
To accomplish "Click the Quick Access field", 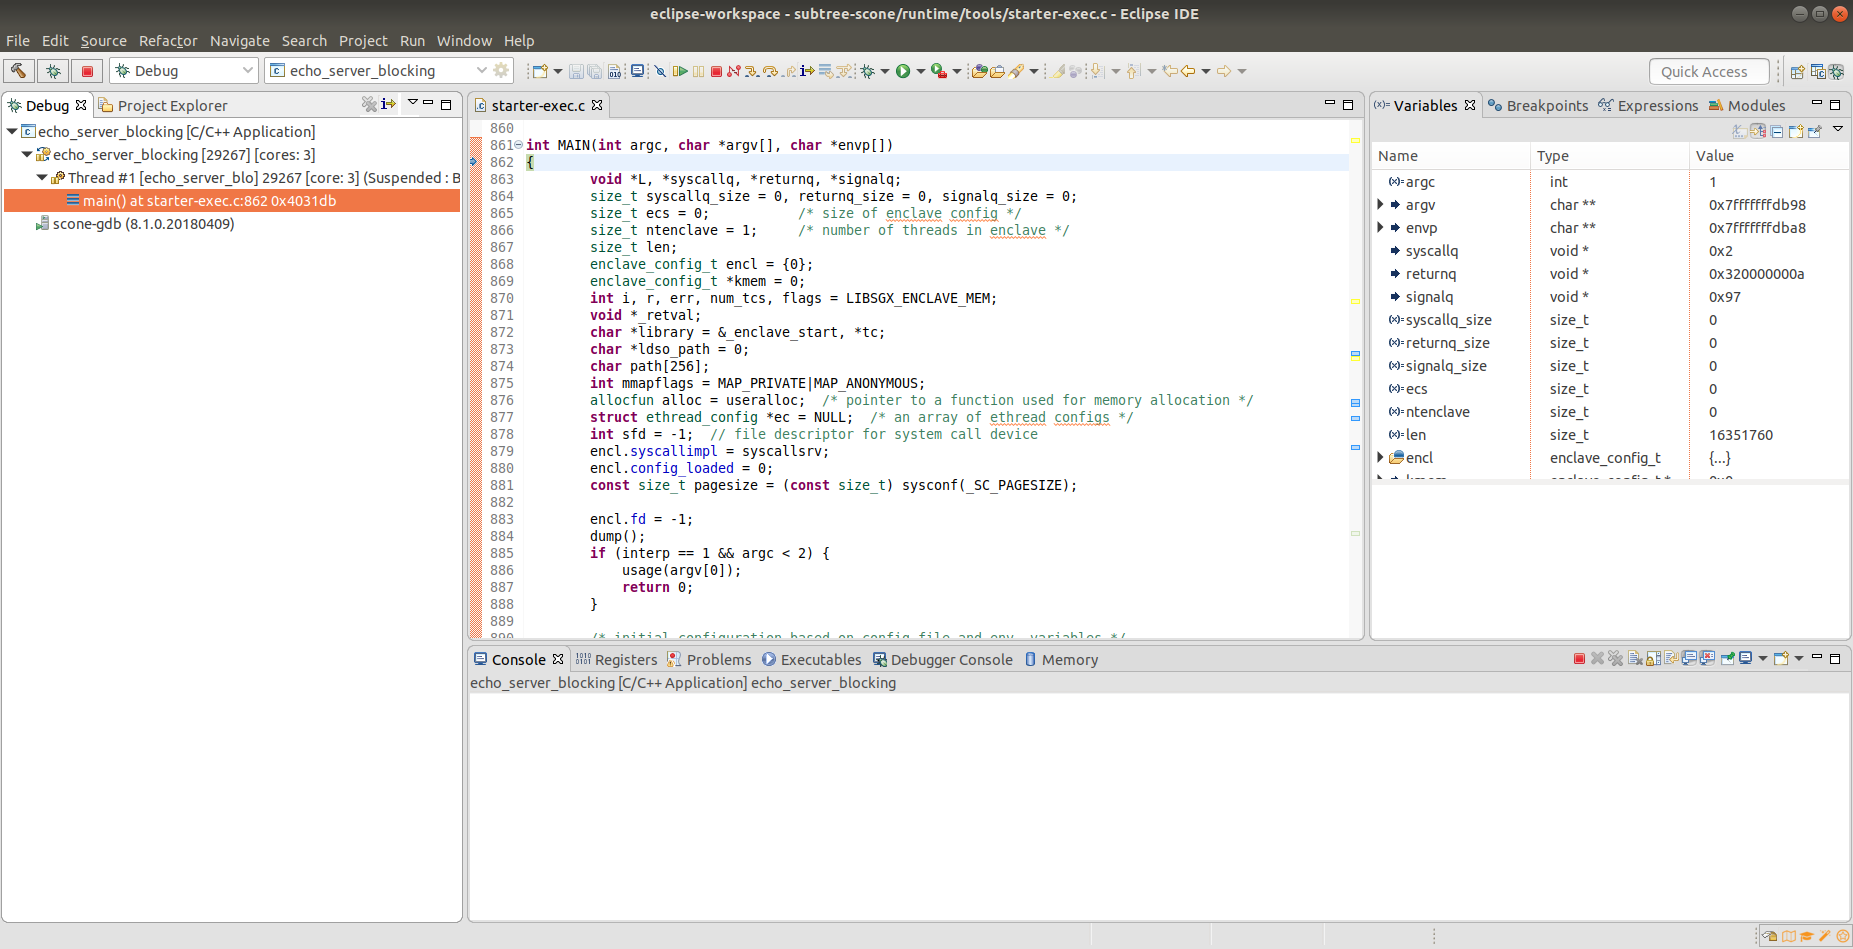I will coord(1708,71).
